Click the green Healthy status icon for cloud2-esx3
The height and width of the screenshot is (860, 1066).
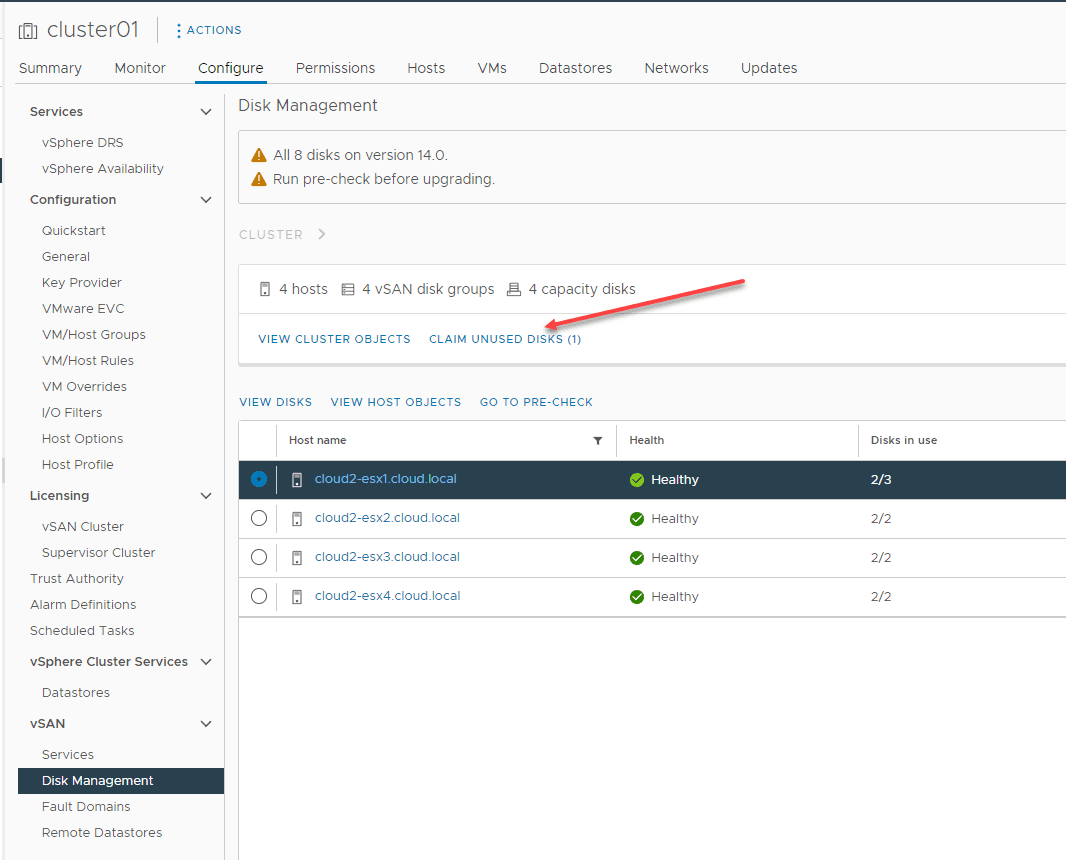tap(636, 557)
